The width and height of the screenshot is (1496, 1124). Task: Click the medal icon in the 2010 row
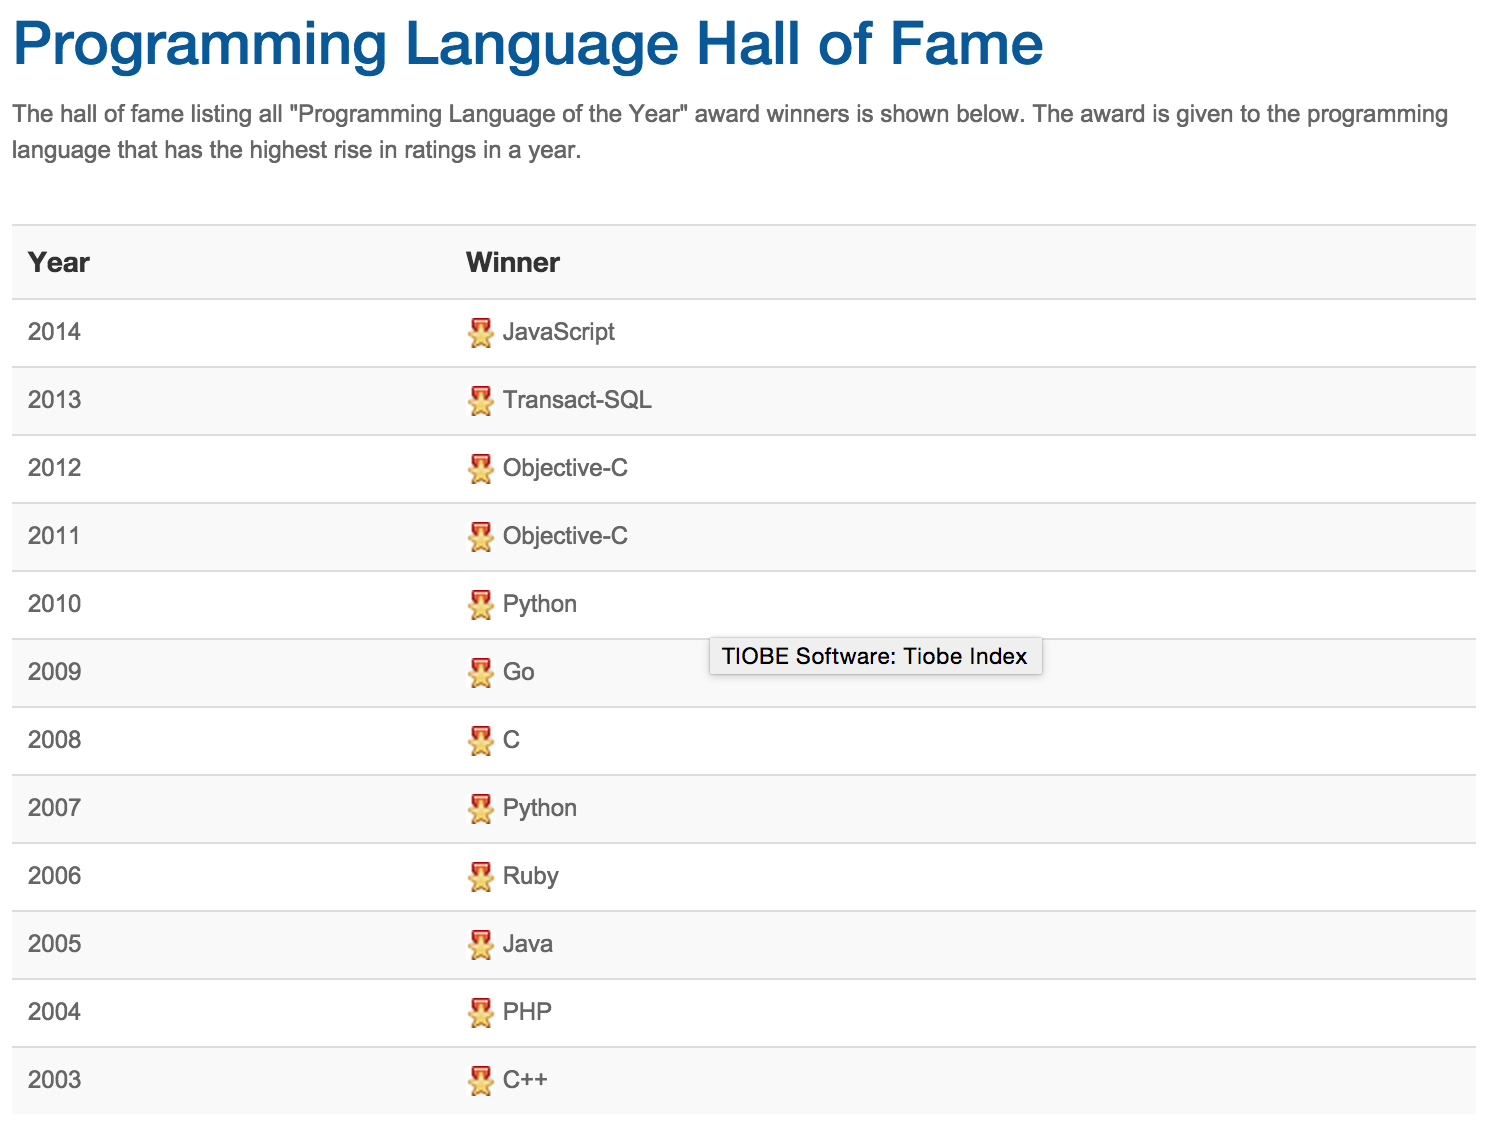[x=481, y=605]
